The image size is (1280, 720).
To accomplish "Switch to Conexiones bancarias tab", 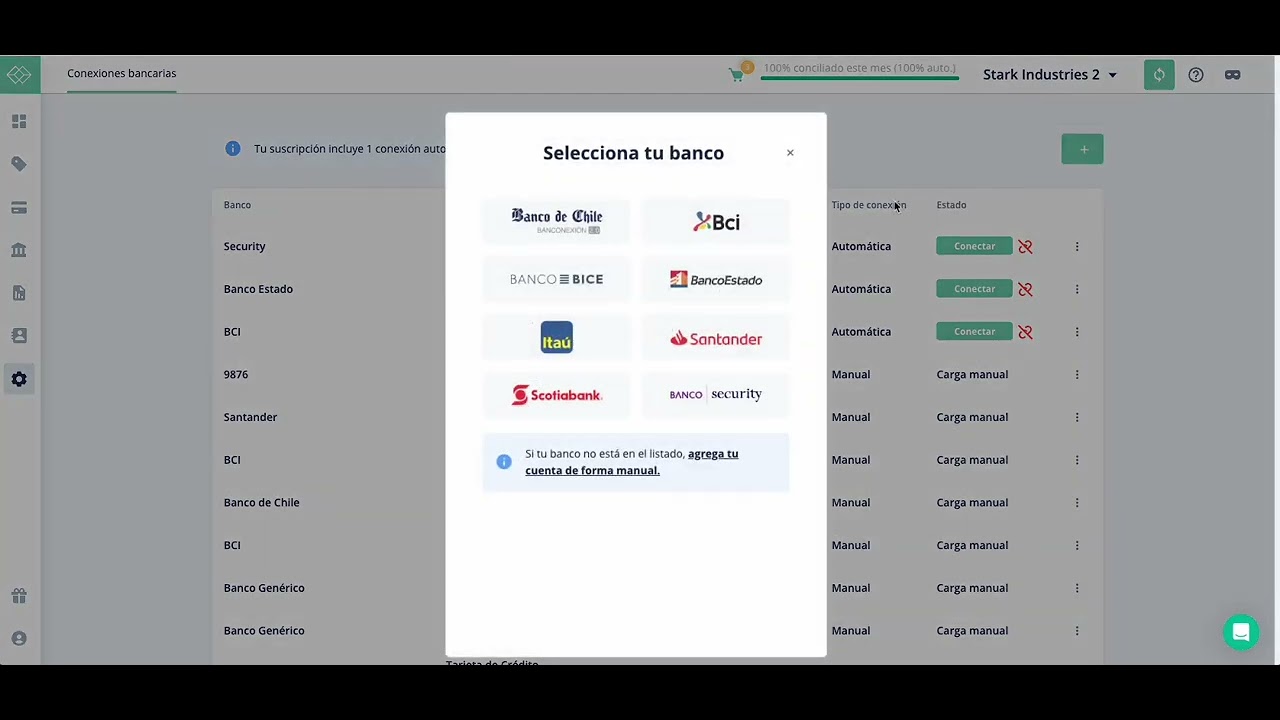I will pos(121,74).
